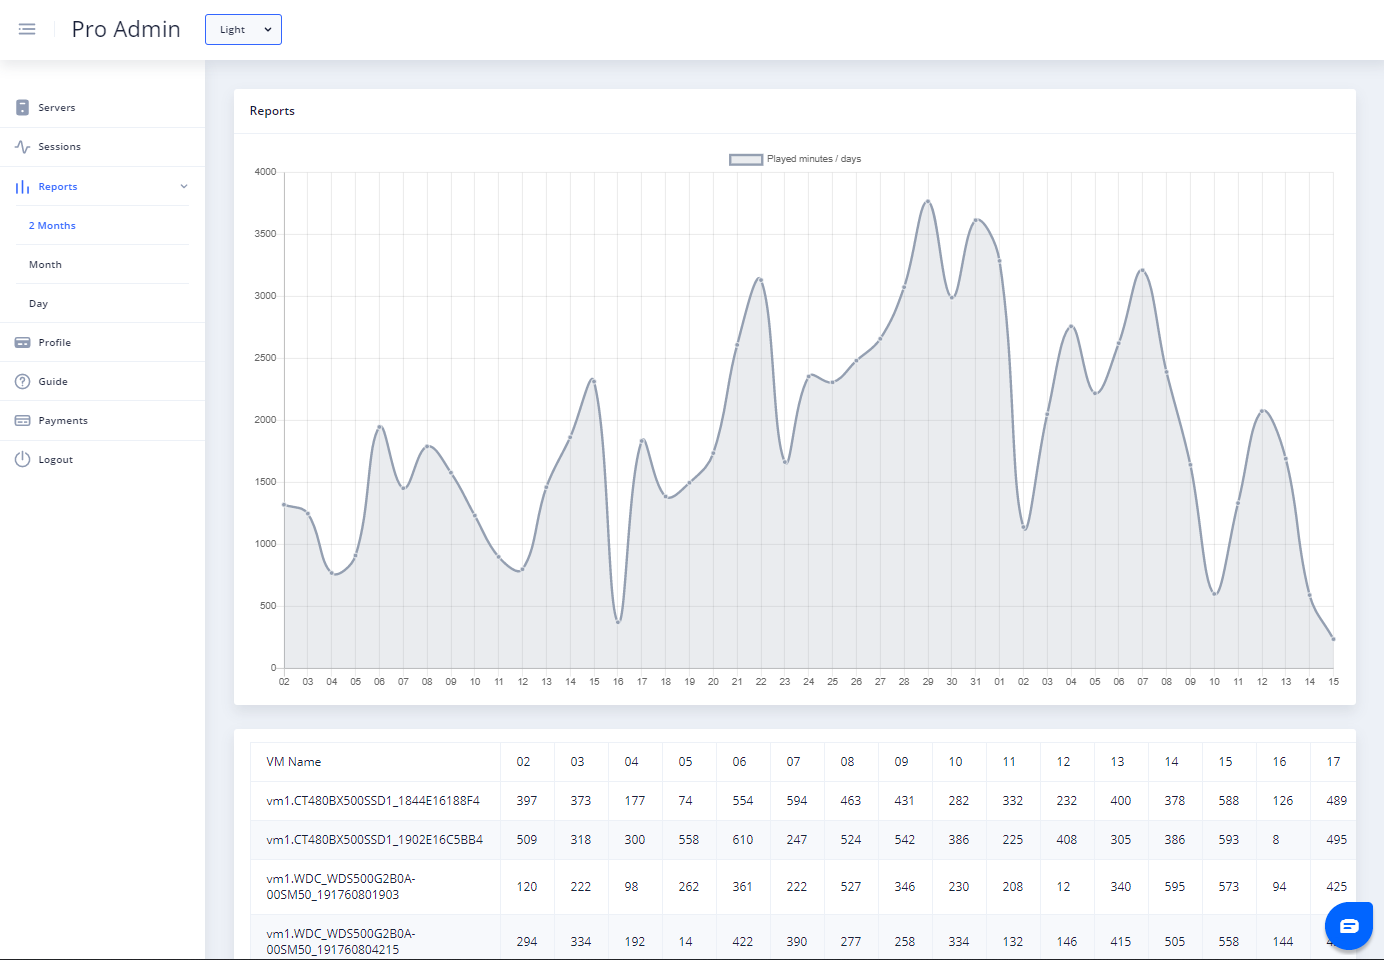The width and height of the screenshot is (1384, 960).
Task: Go to Pro Admin home title
Action: point(126,29)
